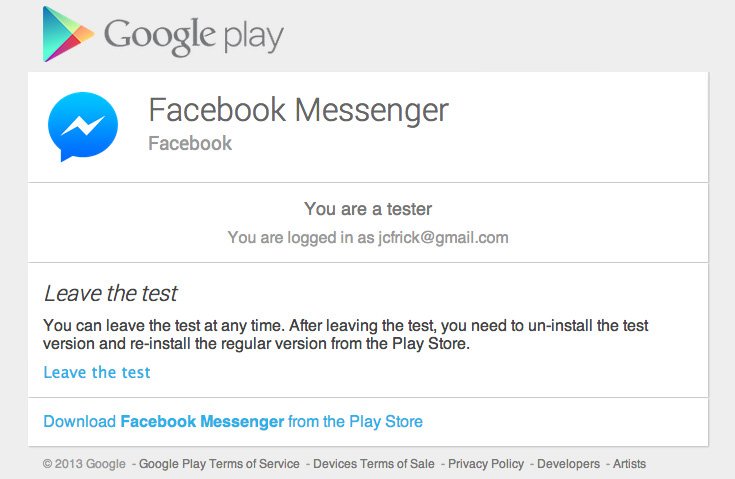Select the Facebook Messenger app title
The image size is (735, 479).
298,110
